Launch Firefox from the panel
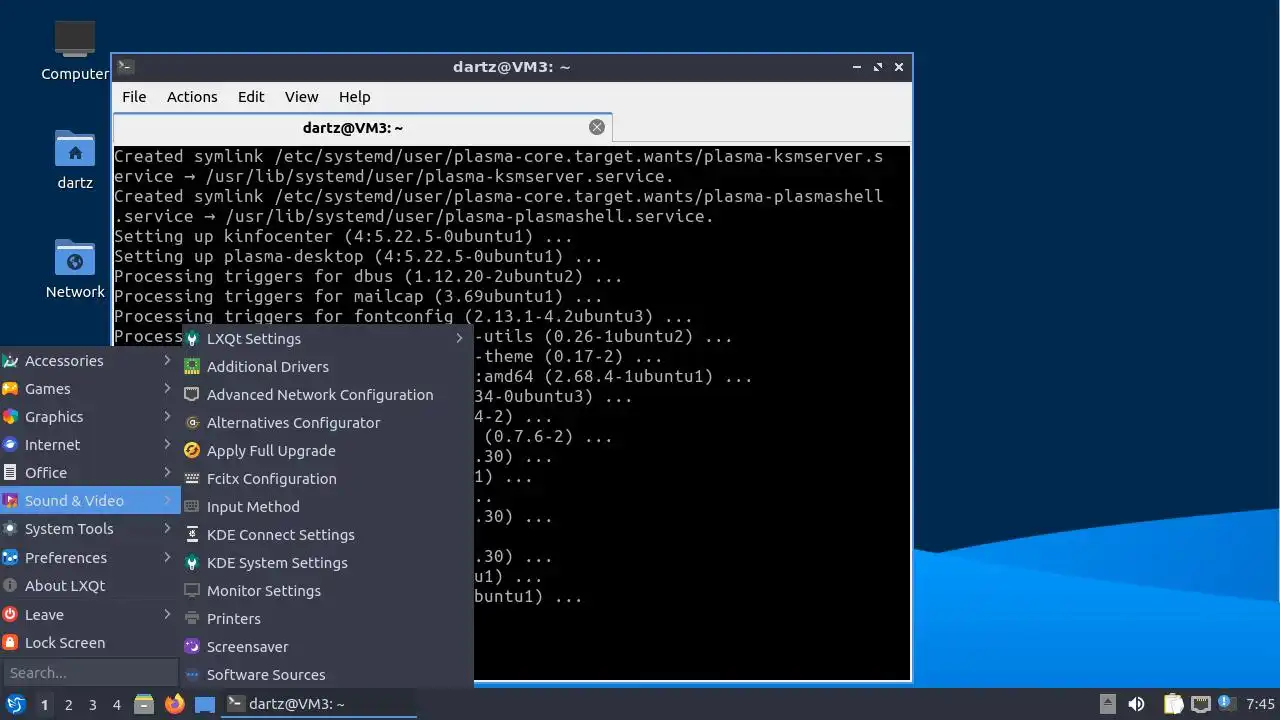Viewport: 1280px width, 720px height. (174, 704)
